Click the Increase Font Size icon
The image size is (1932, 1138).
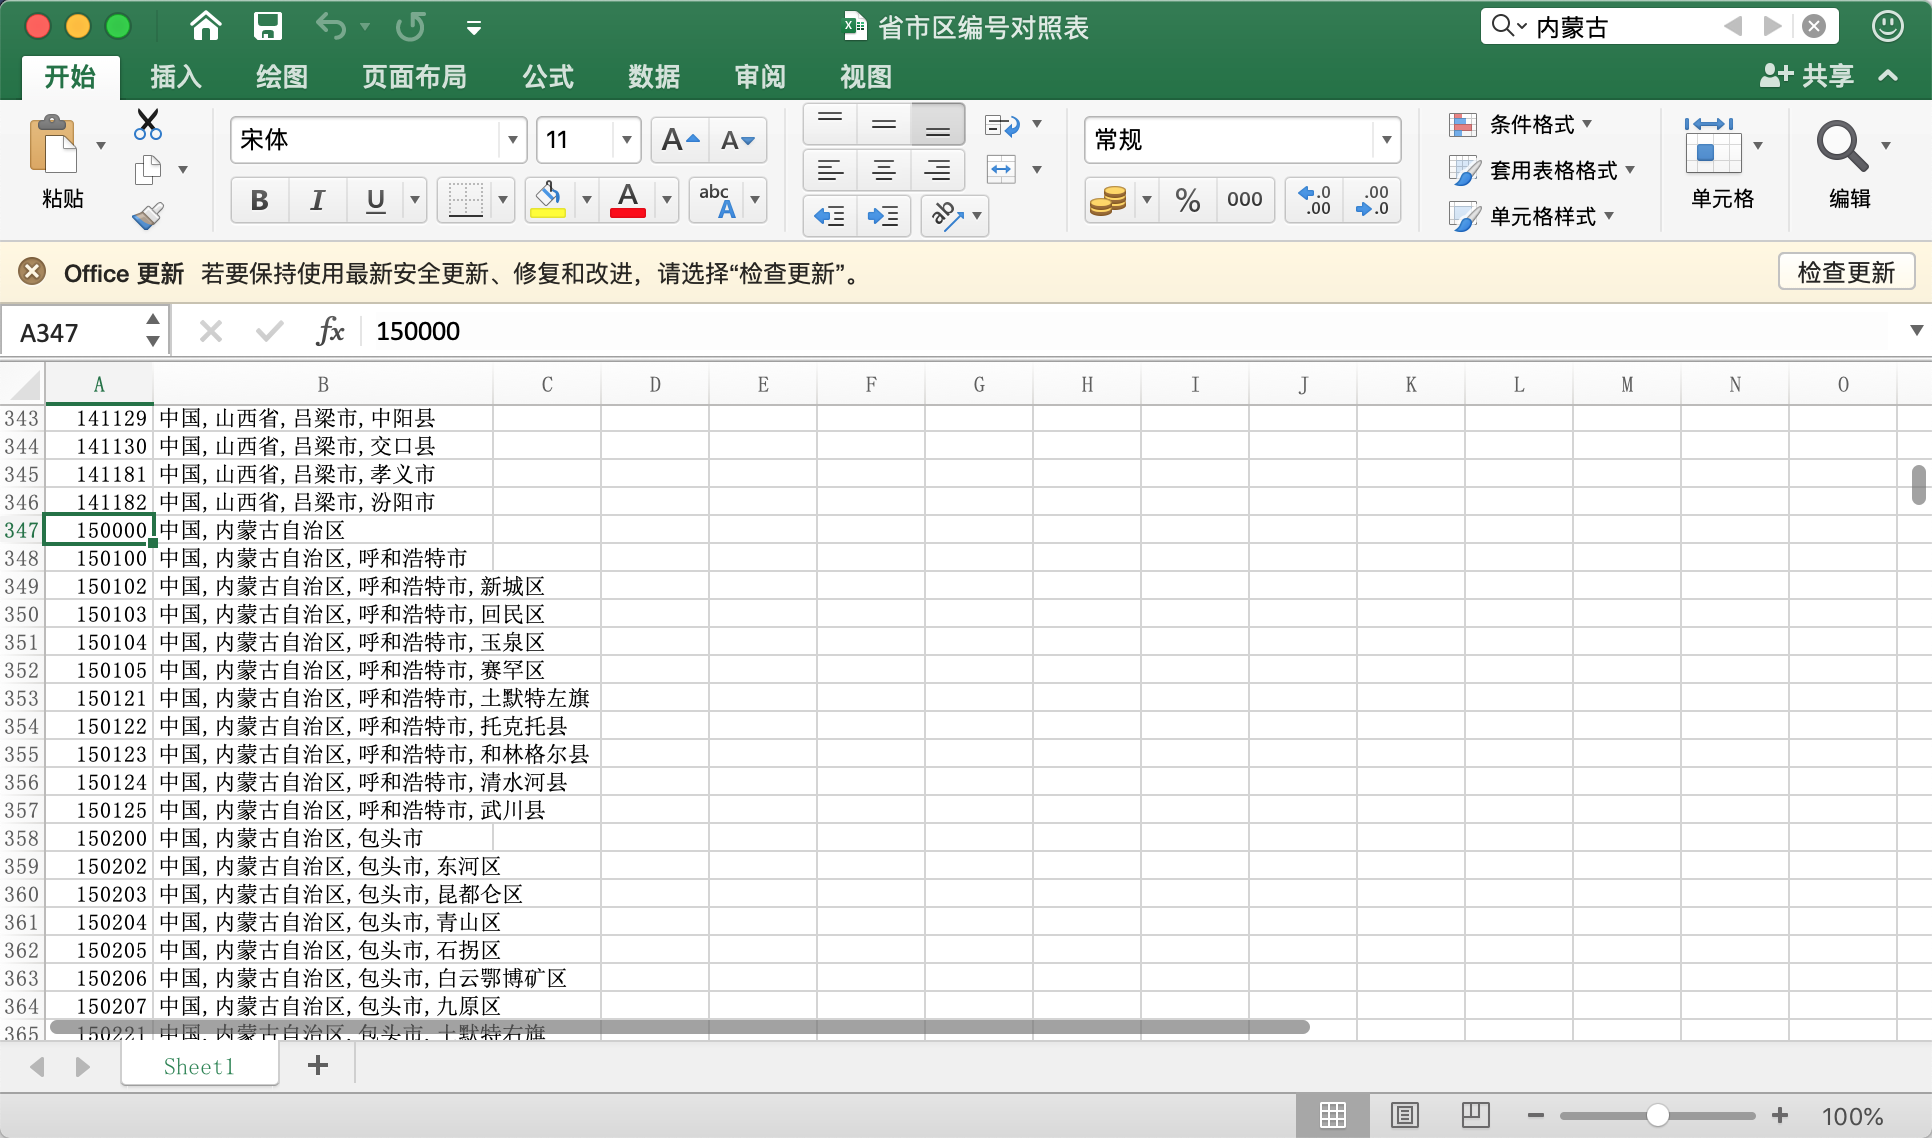pyautogui.click(x=680, y=140)
